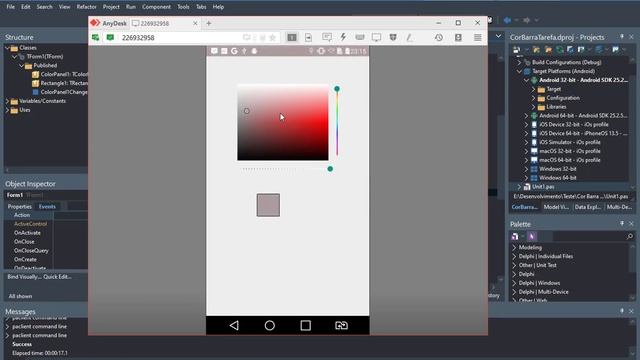Open the AnyDesk keyboard settings icon
The height and width of the screenshot is (360, 640).
pos(360,37)
